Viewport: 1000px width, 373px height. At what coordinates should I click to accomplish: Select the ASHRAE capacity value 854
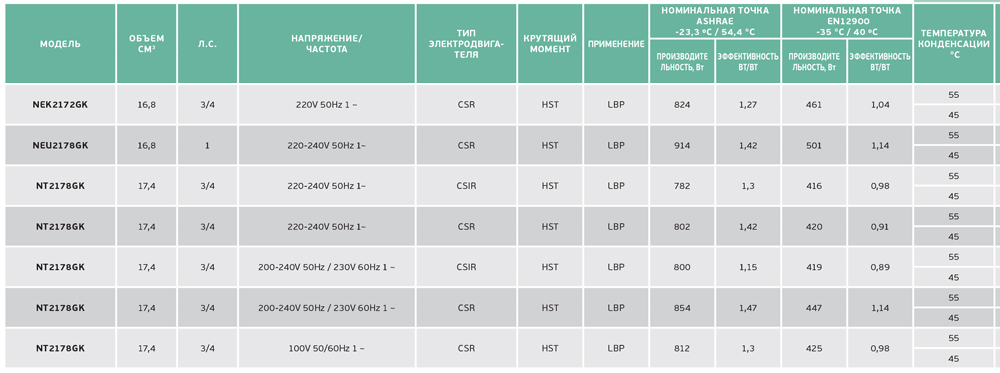click(682, 308)
